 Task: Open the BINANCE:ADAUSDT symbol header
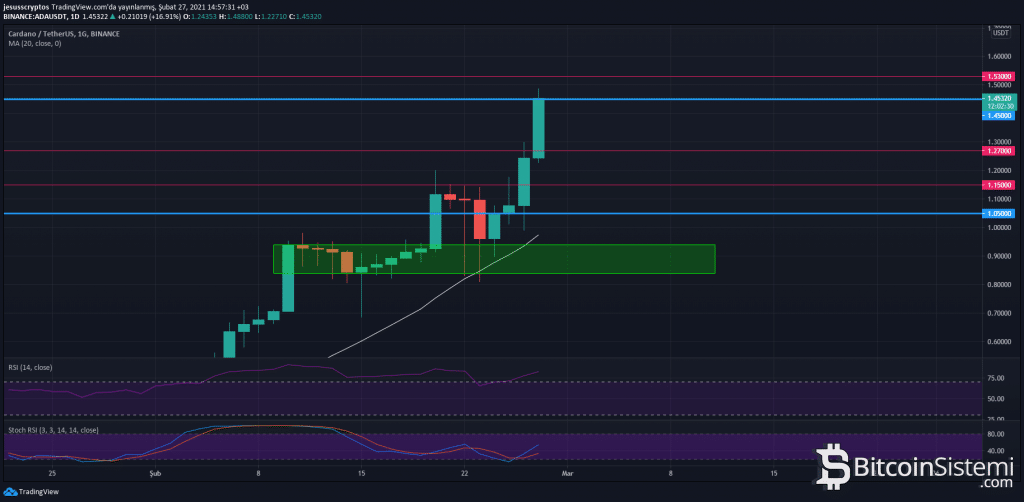40,17
